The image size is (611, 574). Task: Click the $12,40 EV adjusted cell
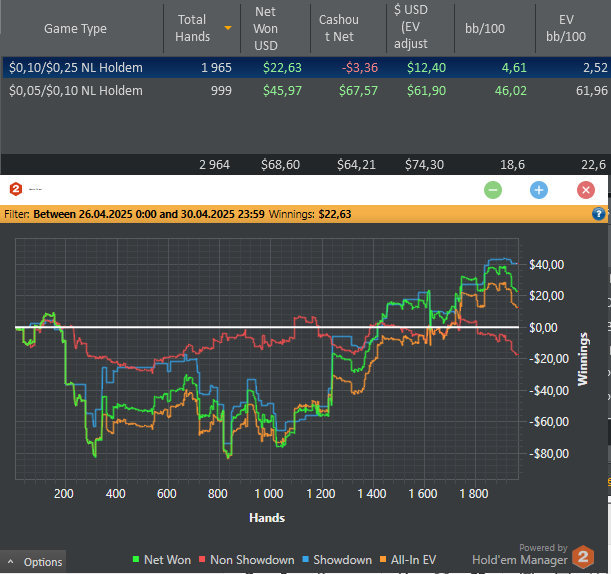426,68
